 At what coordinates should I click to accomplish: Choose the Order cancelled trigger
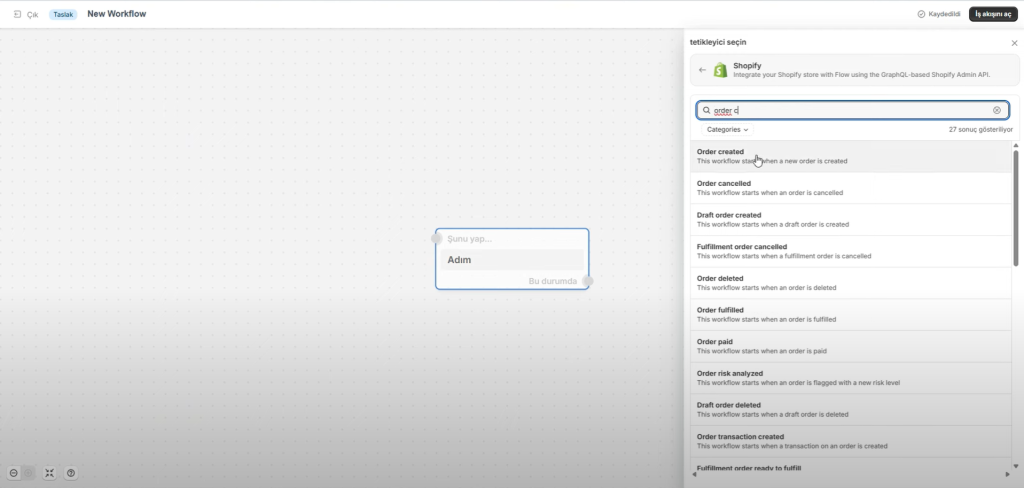723,184
